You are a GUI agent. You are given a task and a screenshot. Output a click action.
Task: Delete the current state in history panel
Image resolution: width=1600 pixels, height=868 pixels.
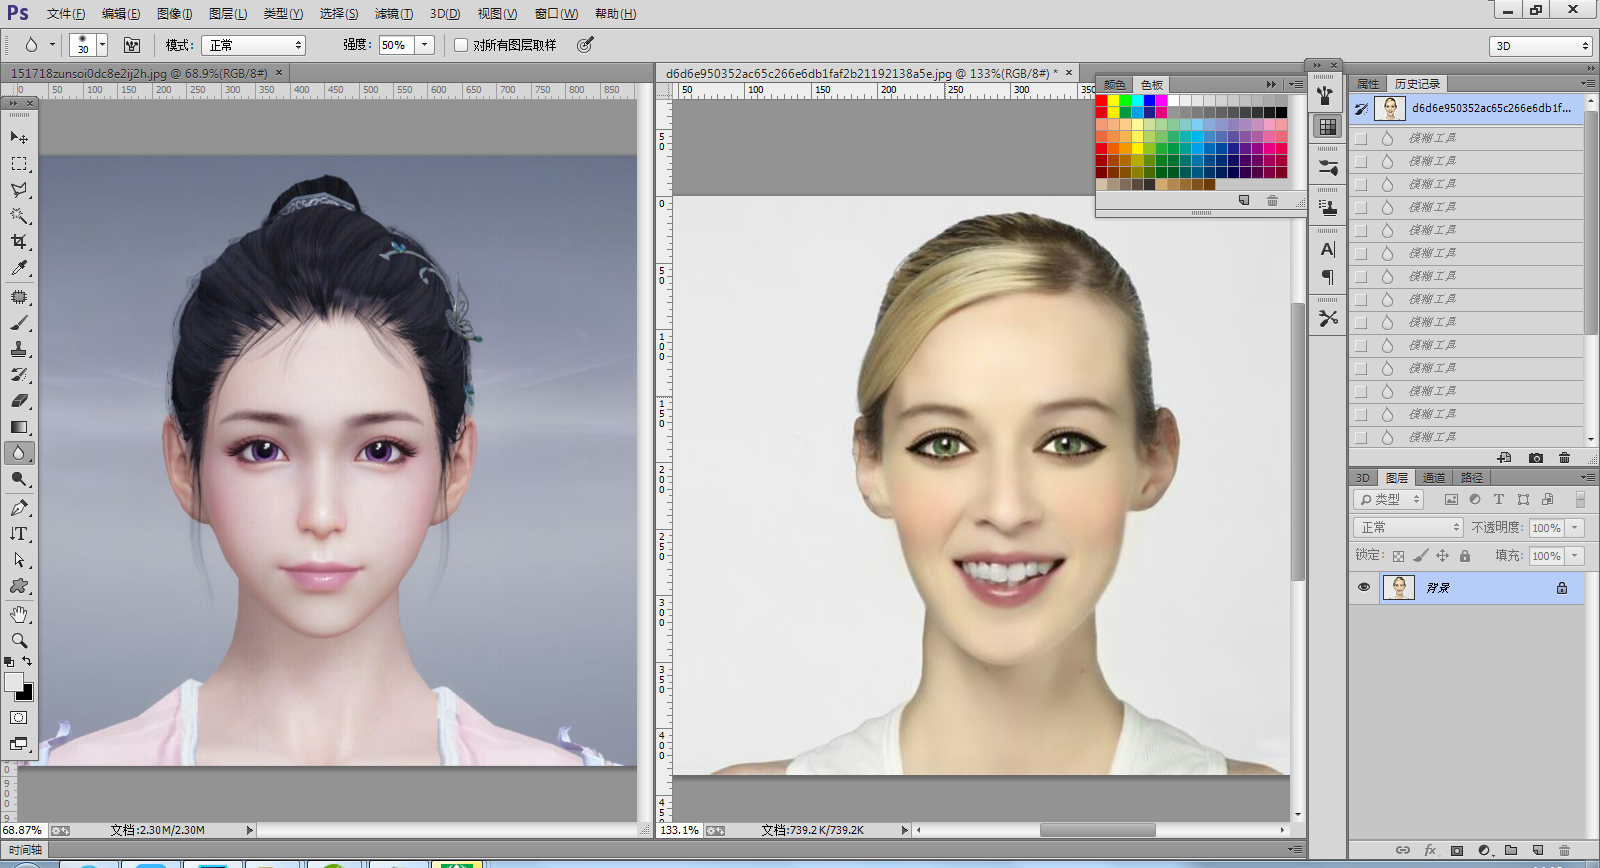[1565, 458]
